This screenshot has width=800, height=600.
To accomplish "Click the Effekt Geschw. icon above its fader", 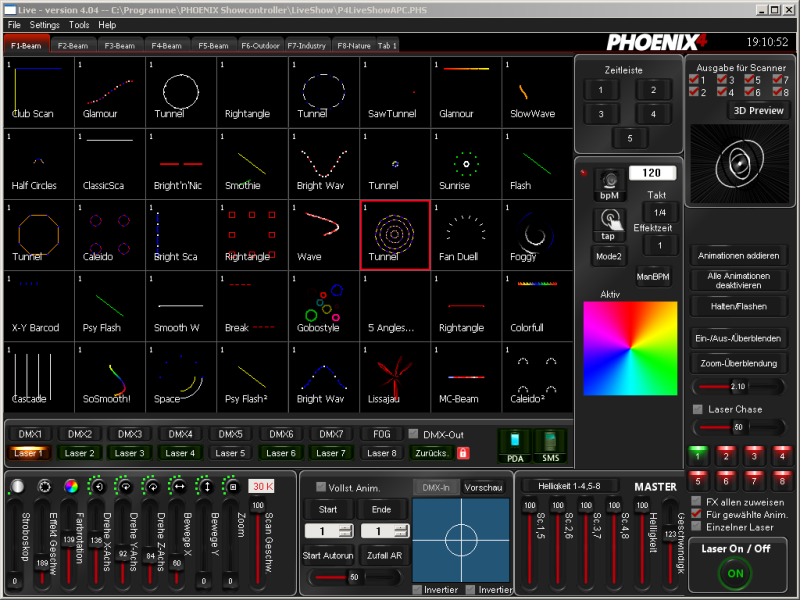I will [x=44, y=486].
